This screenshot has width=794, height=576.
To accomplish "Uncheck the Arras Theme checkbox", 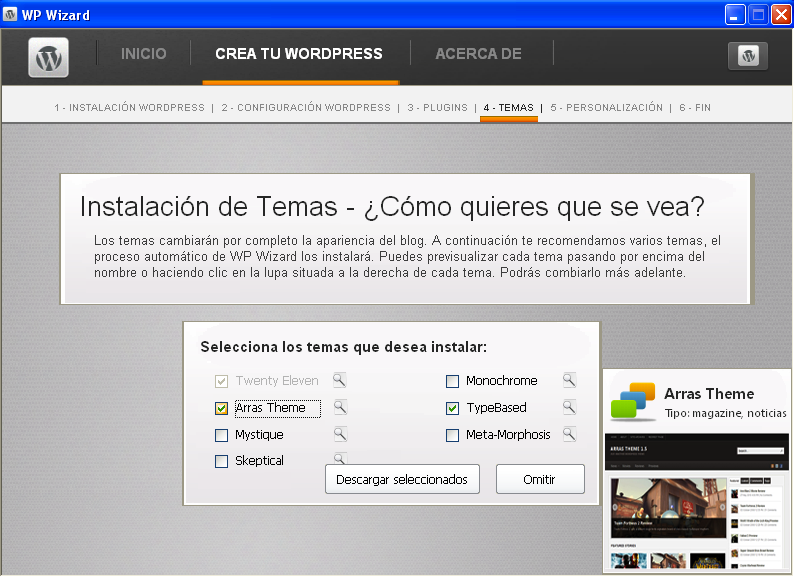I will (x=221, y=408).
